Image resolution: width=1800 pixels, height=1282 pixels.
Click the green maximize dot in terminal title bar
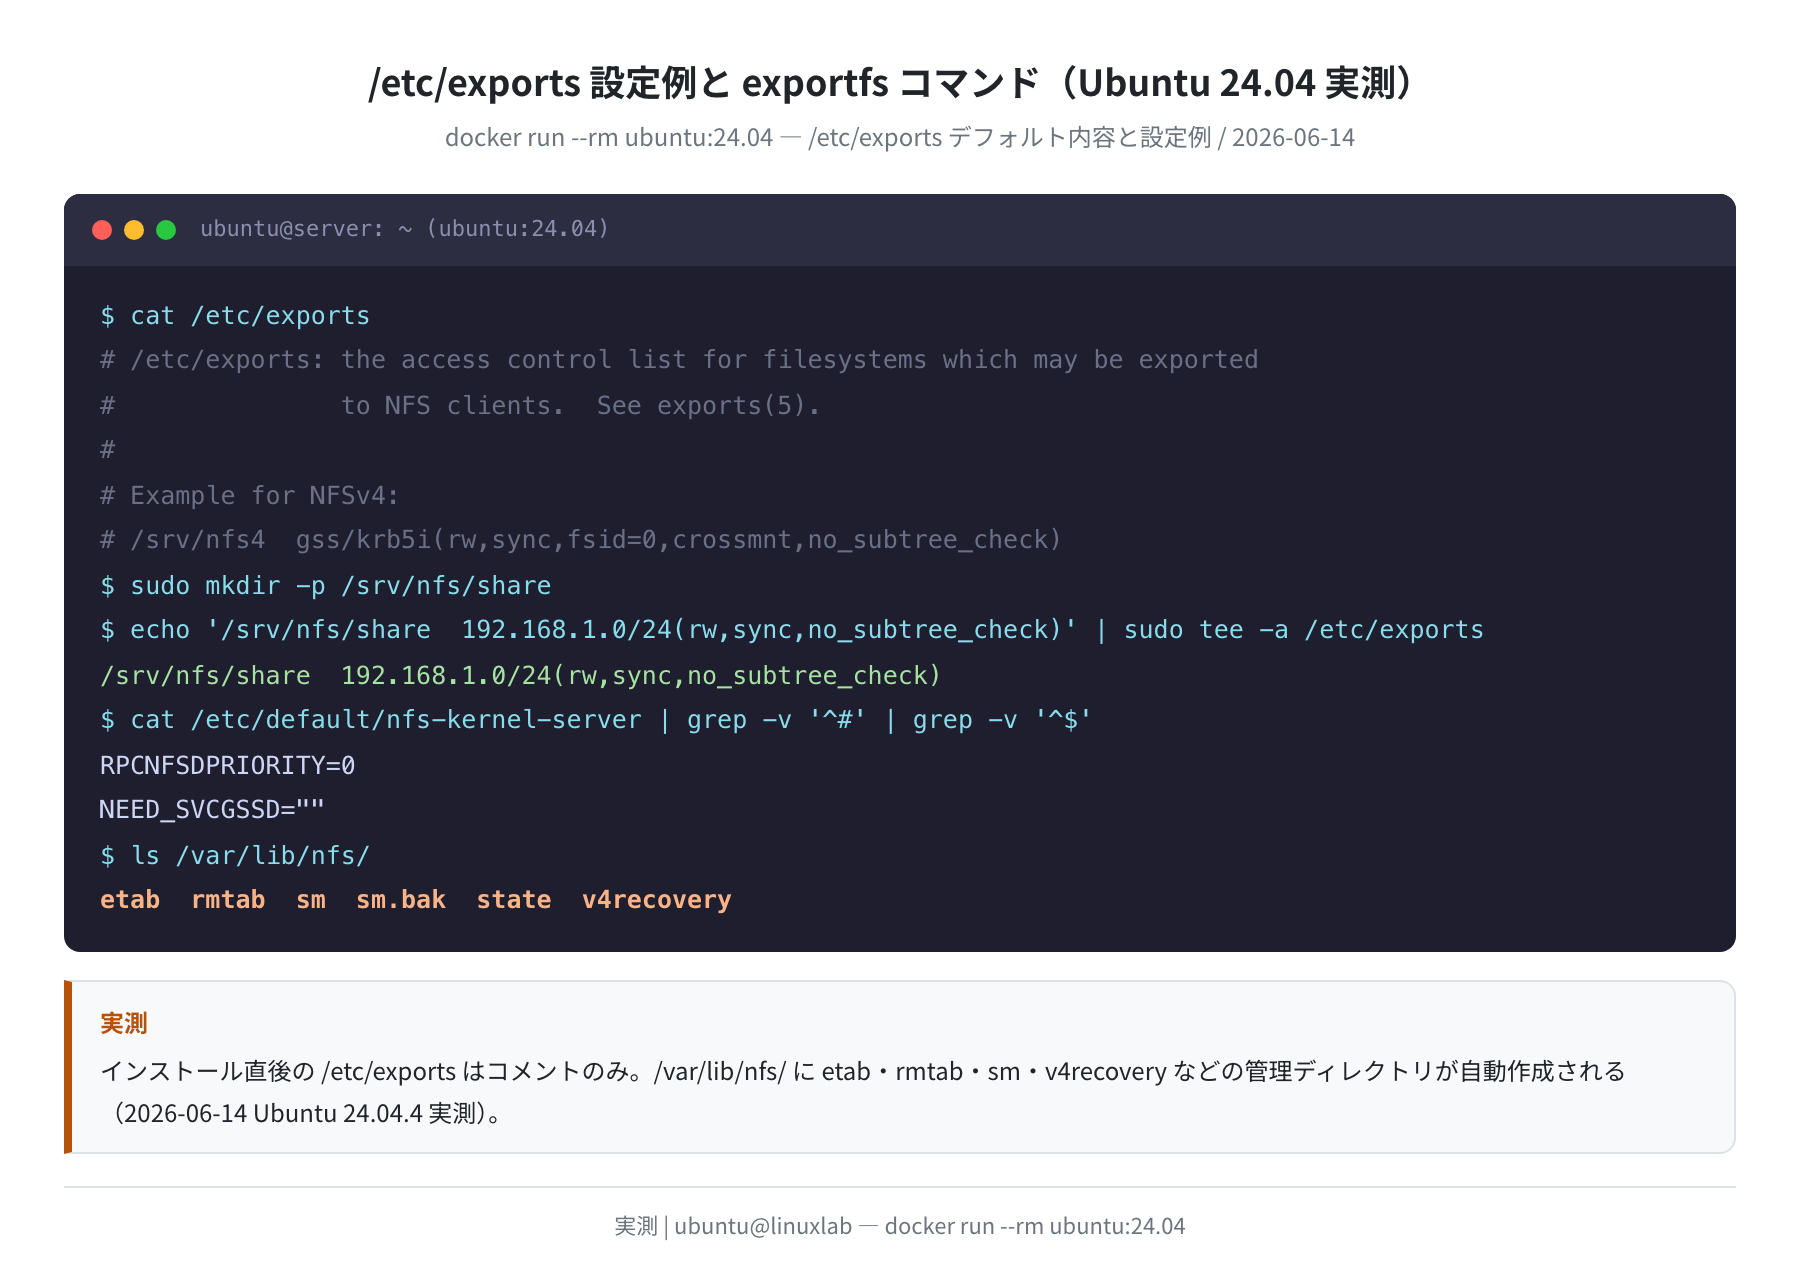(x=166, y=230)
